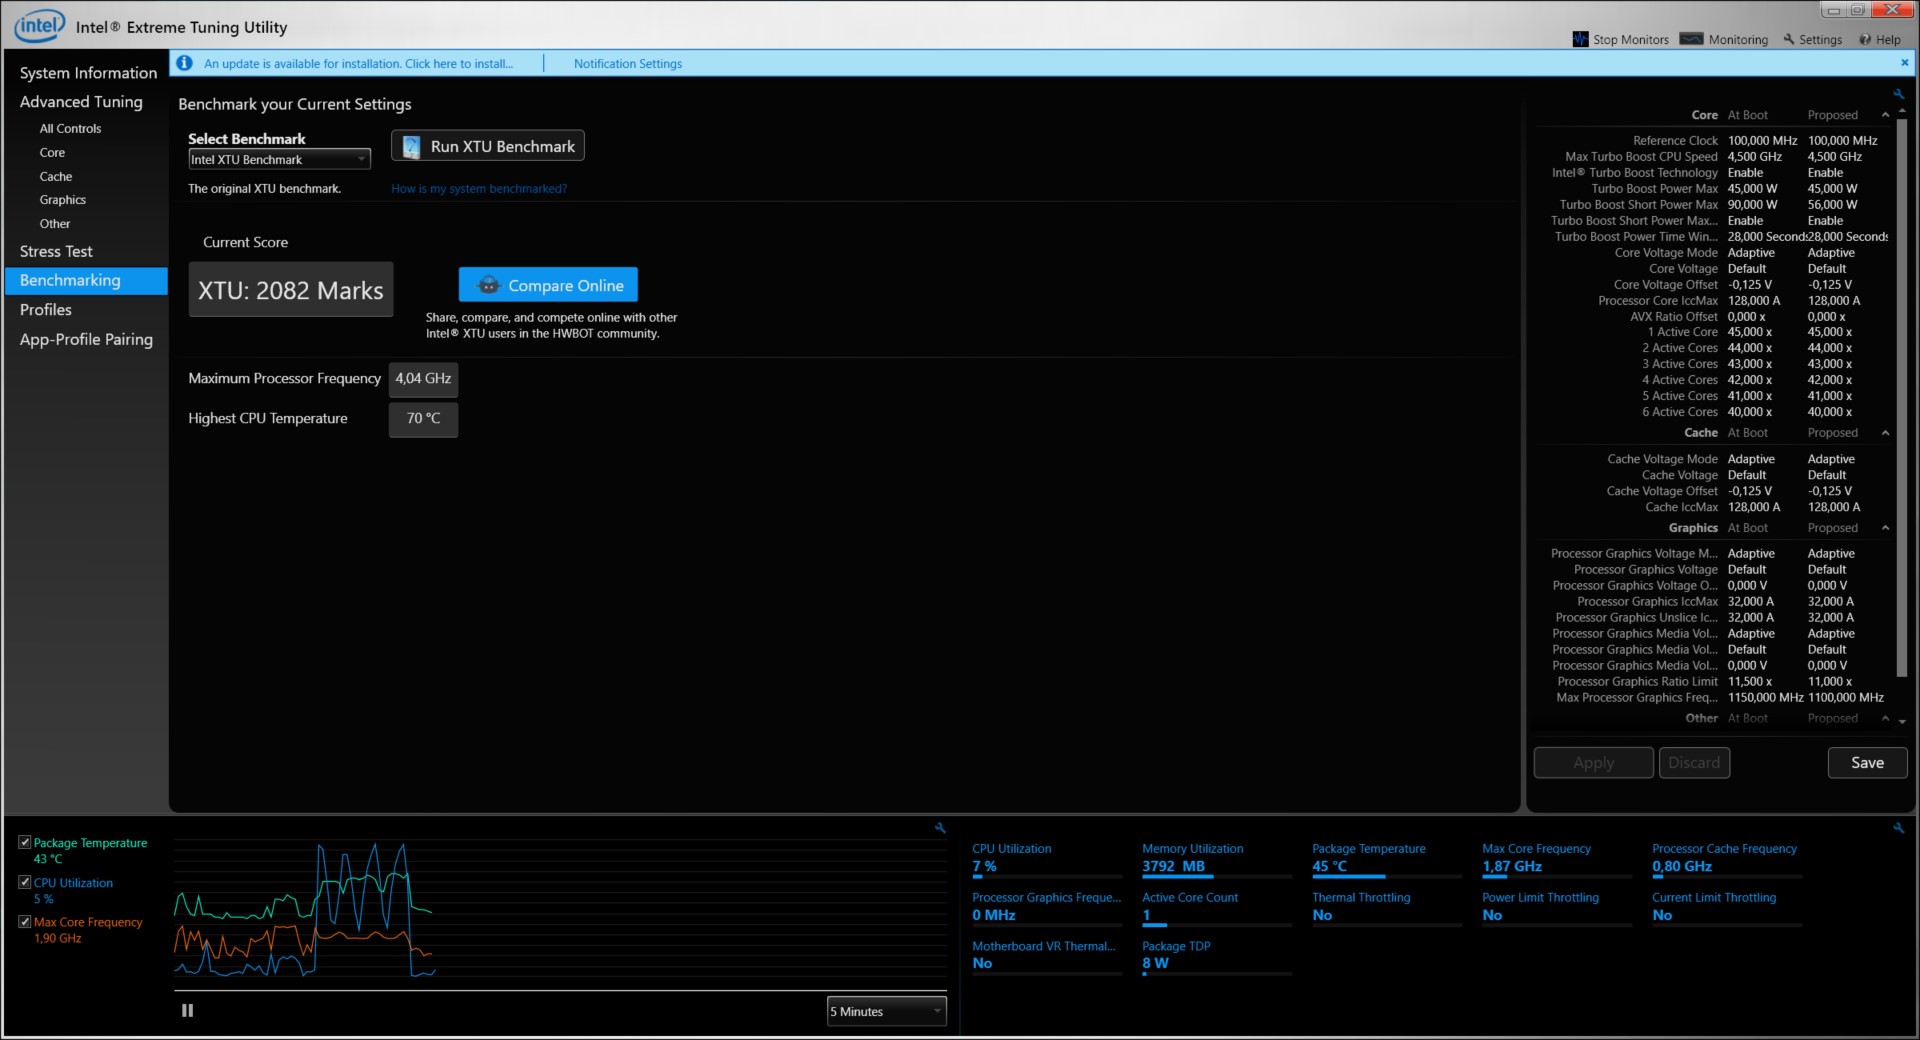Toggle CPU Utilization checkbox
Screen dimensions: 1920x1040
(25, 882)
